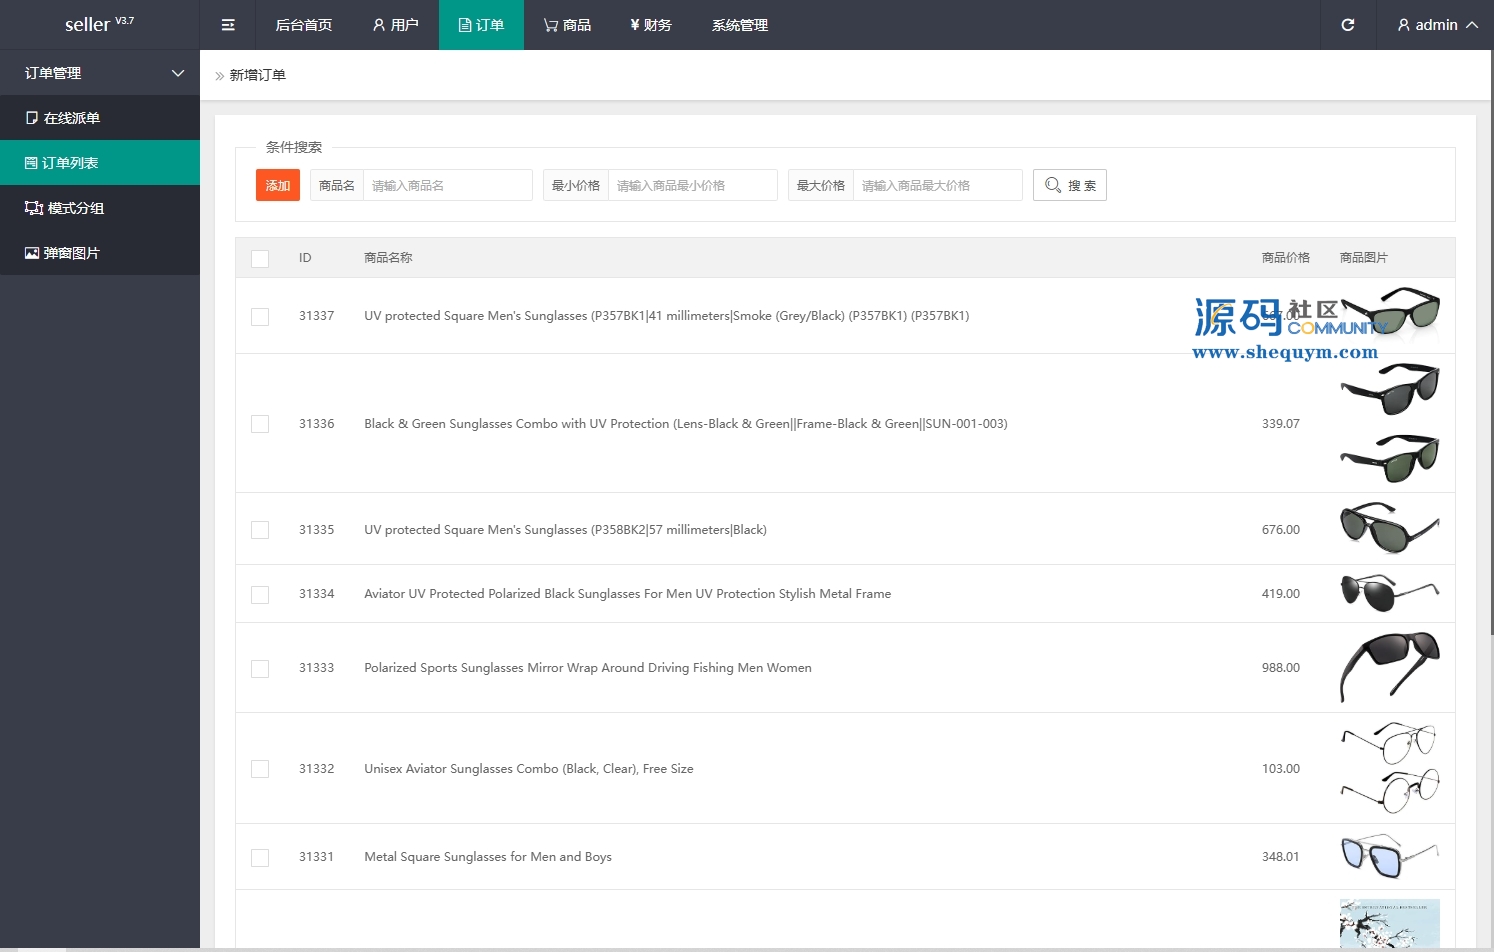Viewport: 1494px width, 952px height.
Task: Click the 新增订单 breadcrumb
Action: [x=258, y=75]
